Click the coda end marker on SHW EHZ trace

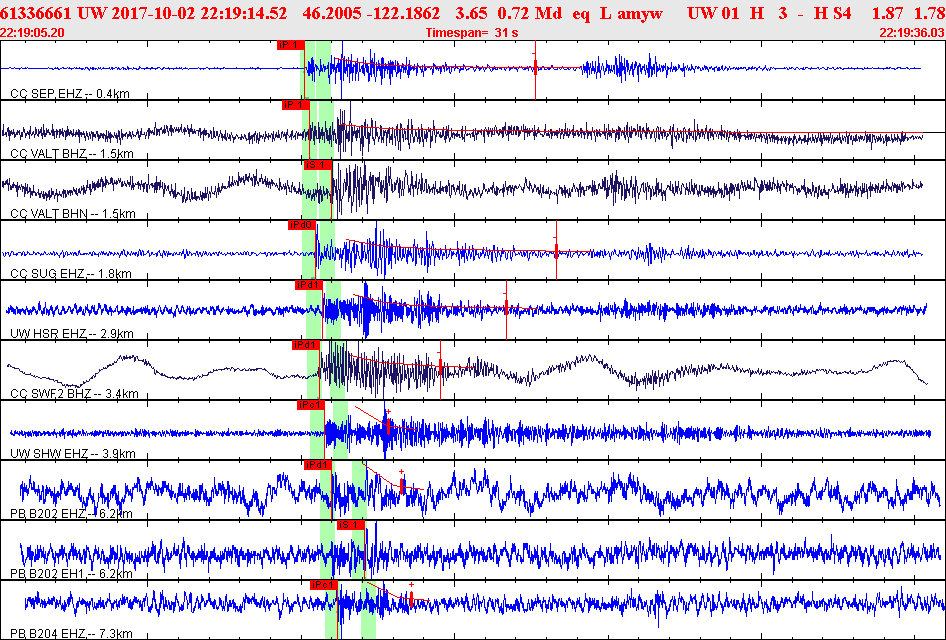pos(389,426)
